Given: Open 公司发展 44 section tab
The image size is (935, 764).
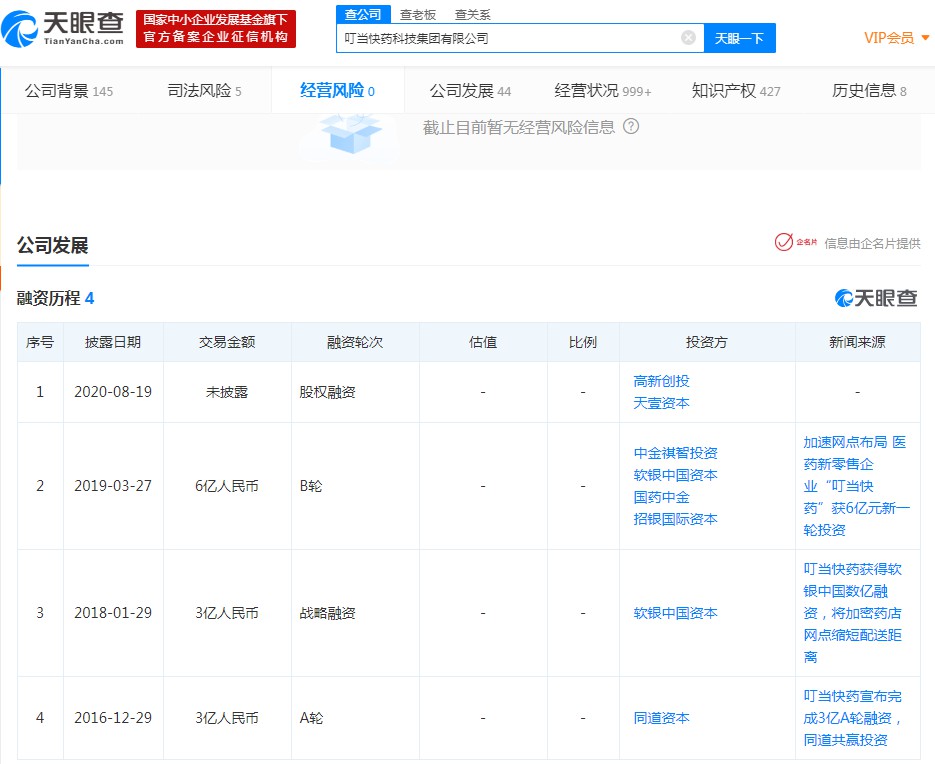Looking at the screenshot, I should [470, 91].
